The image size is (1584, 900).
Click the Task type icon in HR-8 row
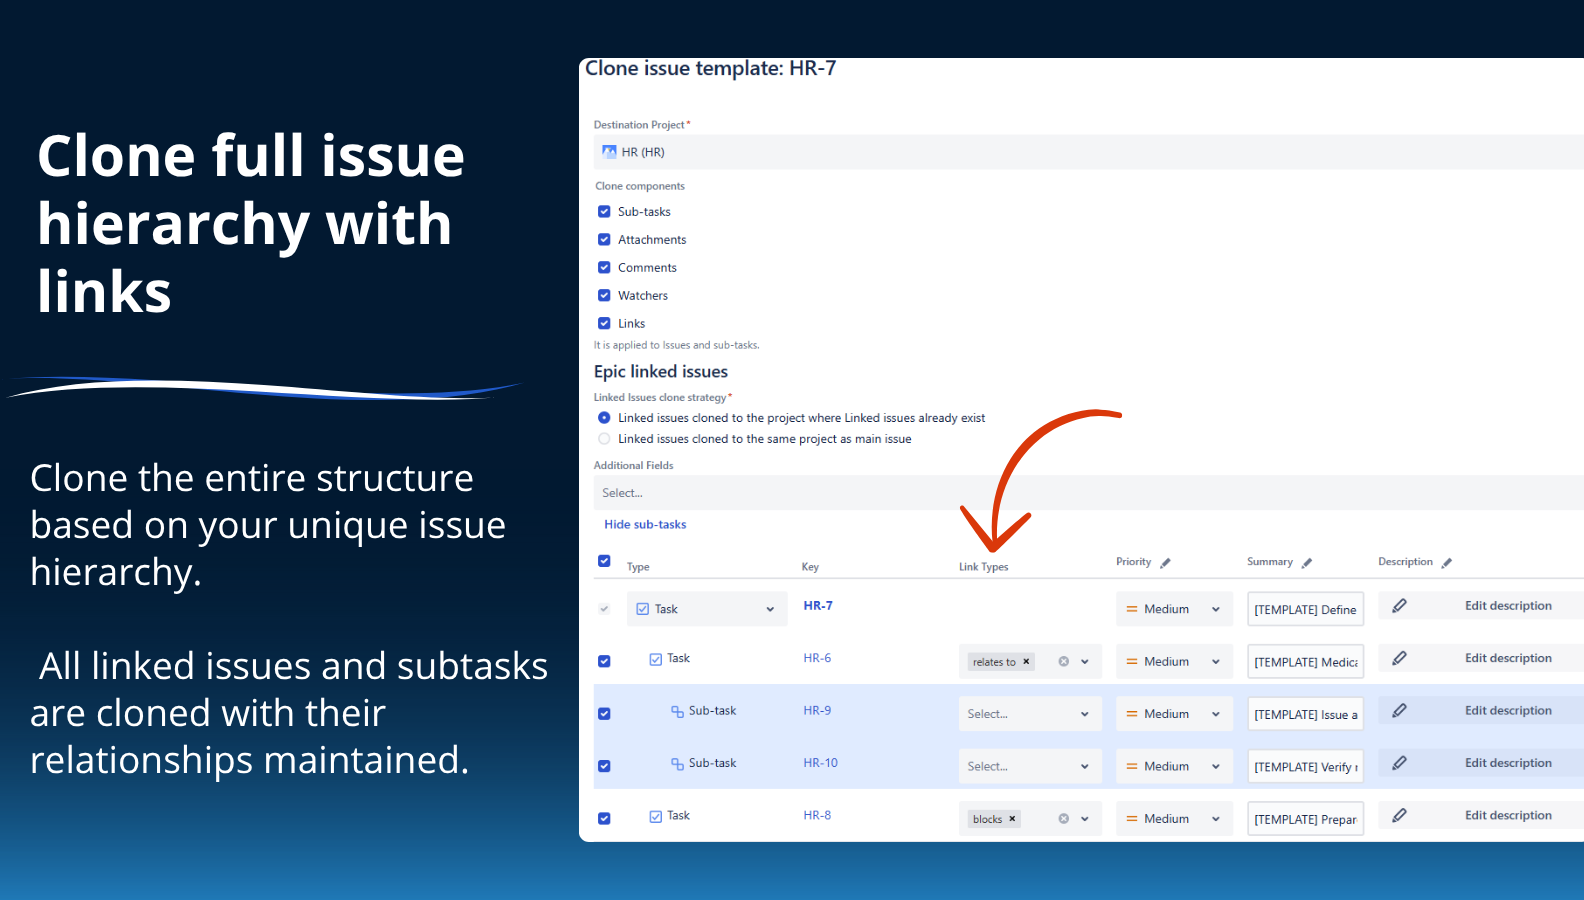tap(656, 816)
